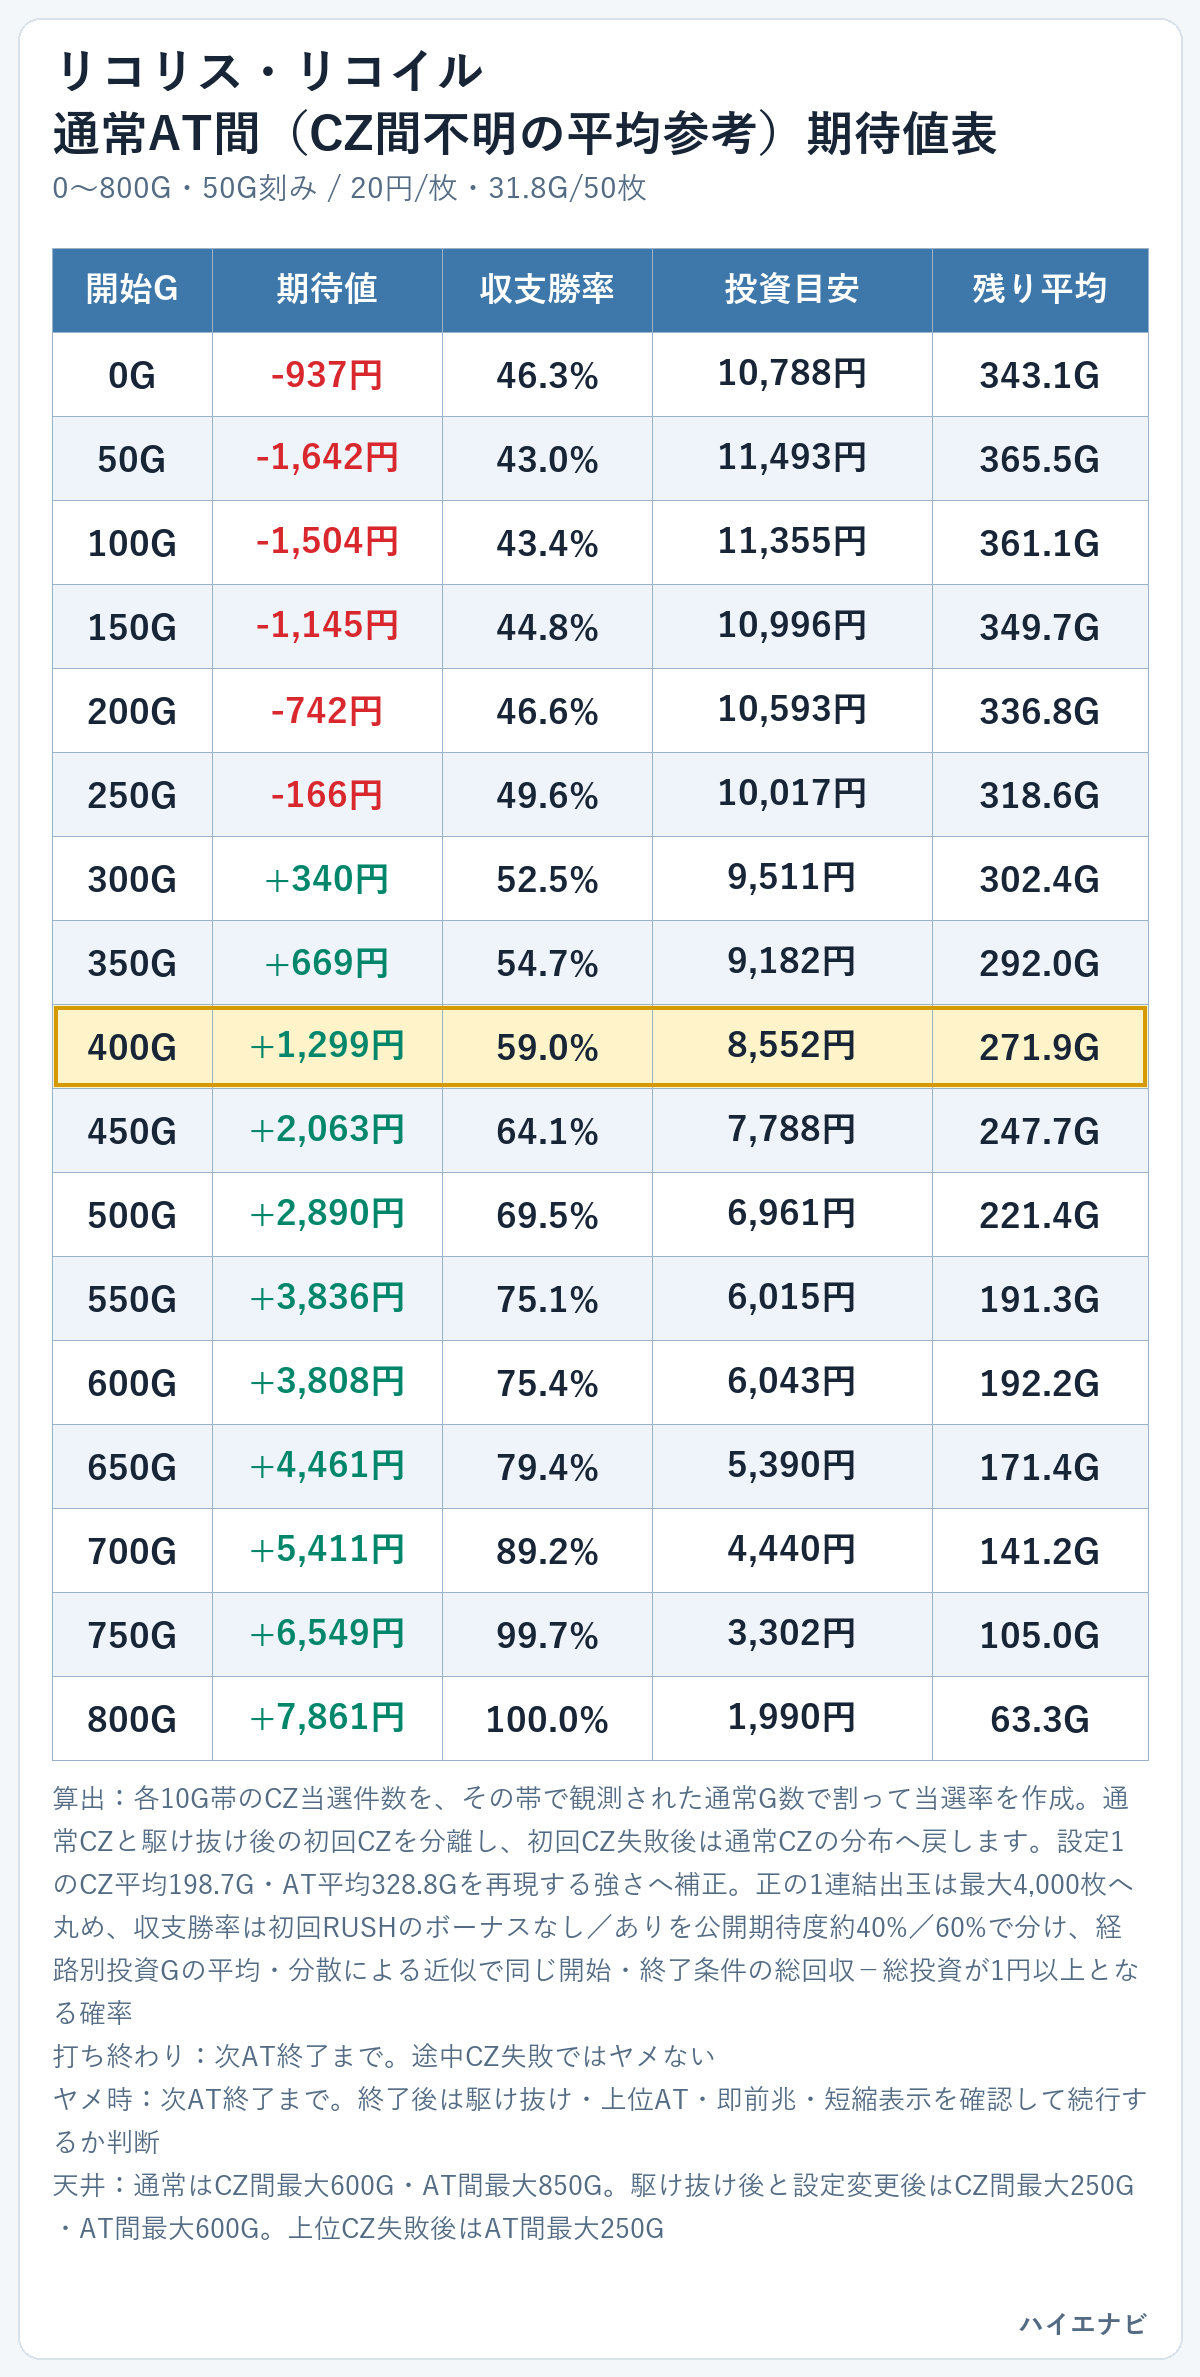Click the 収支勝率 column header
Image resolution: width=1200 pixels, height=2377 pixels.
coord(547,290)
